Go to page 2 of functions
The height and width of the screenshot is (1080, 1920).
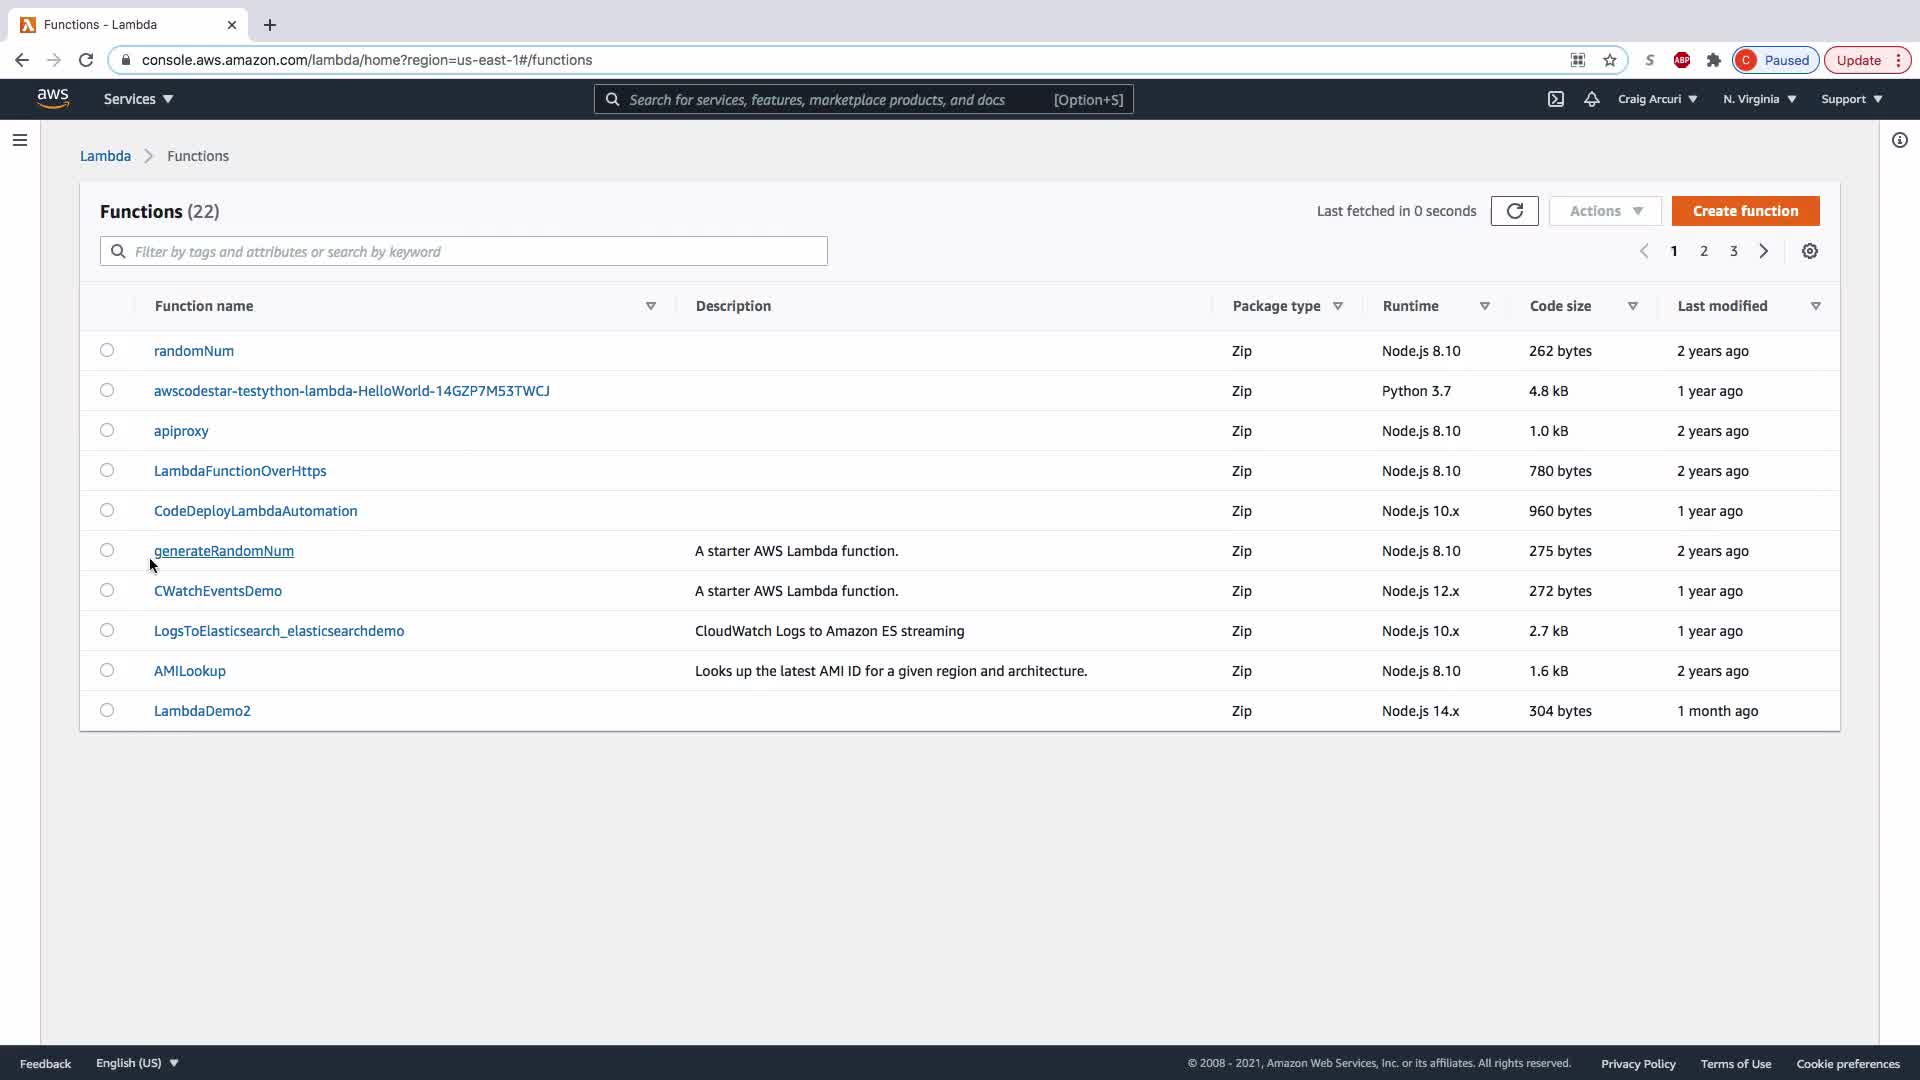point(1703,251)
